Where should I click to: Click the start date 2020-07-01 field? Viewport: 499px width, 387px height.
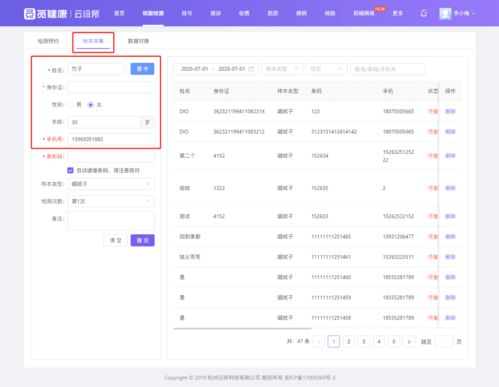194,69
